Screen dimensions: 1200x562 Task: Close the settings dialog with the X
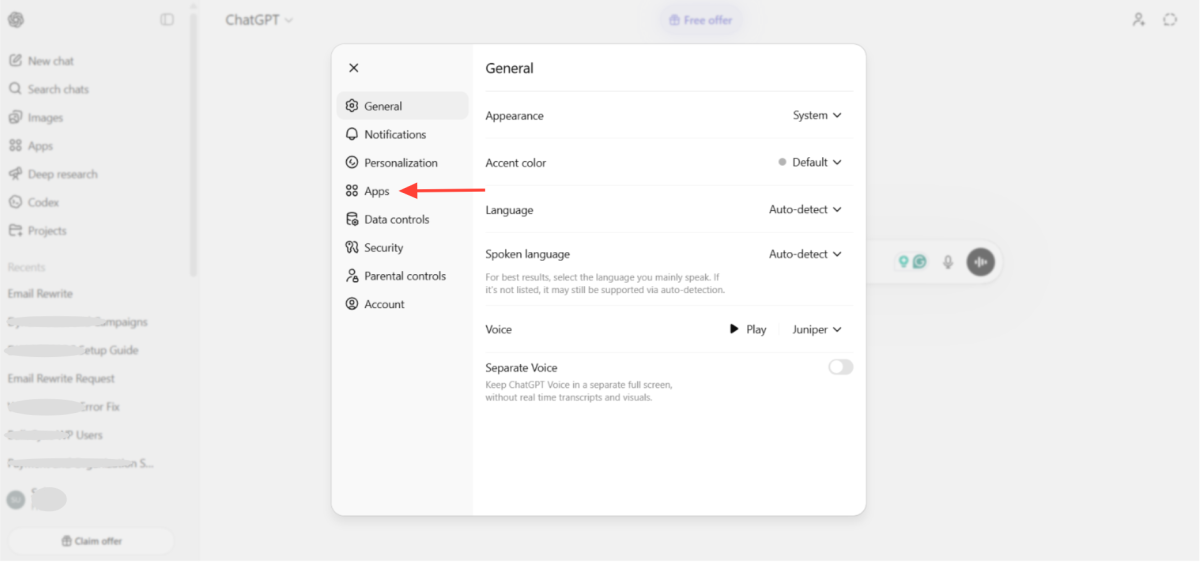pyautogui.click(x=353, y=68)
